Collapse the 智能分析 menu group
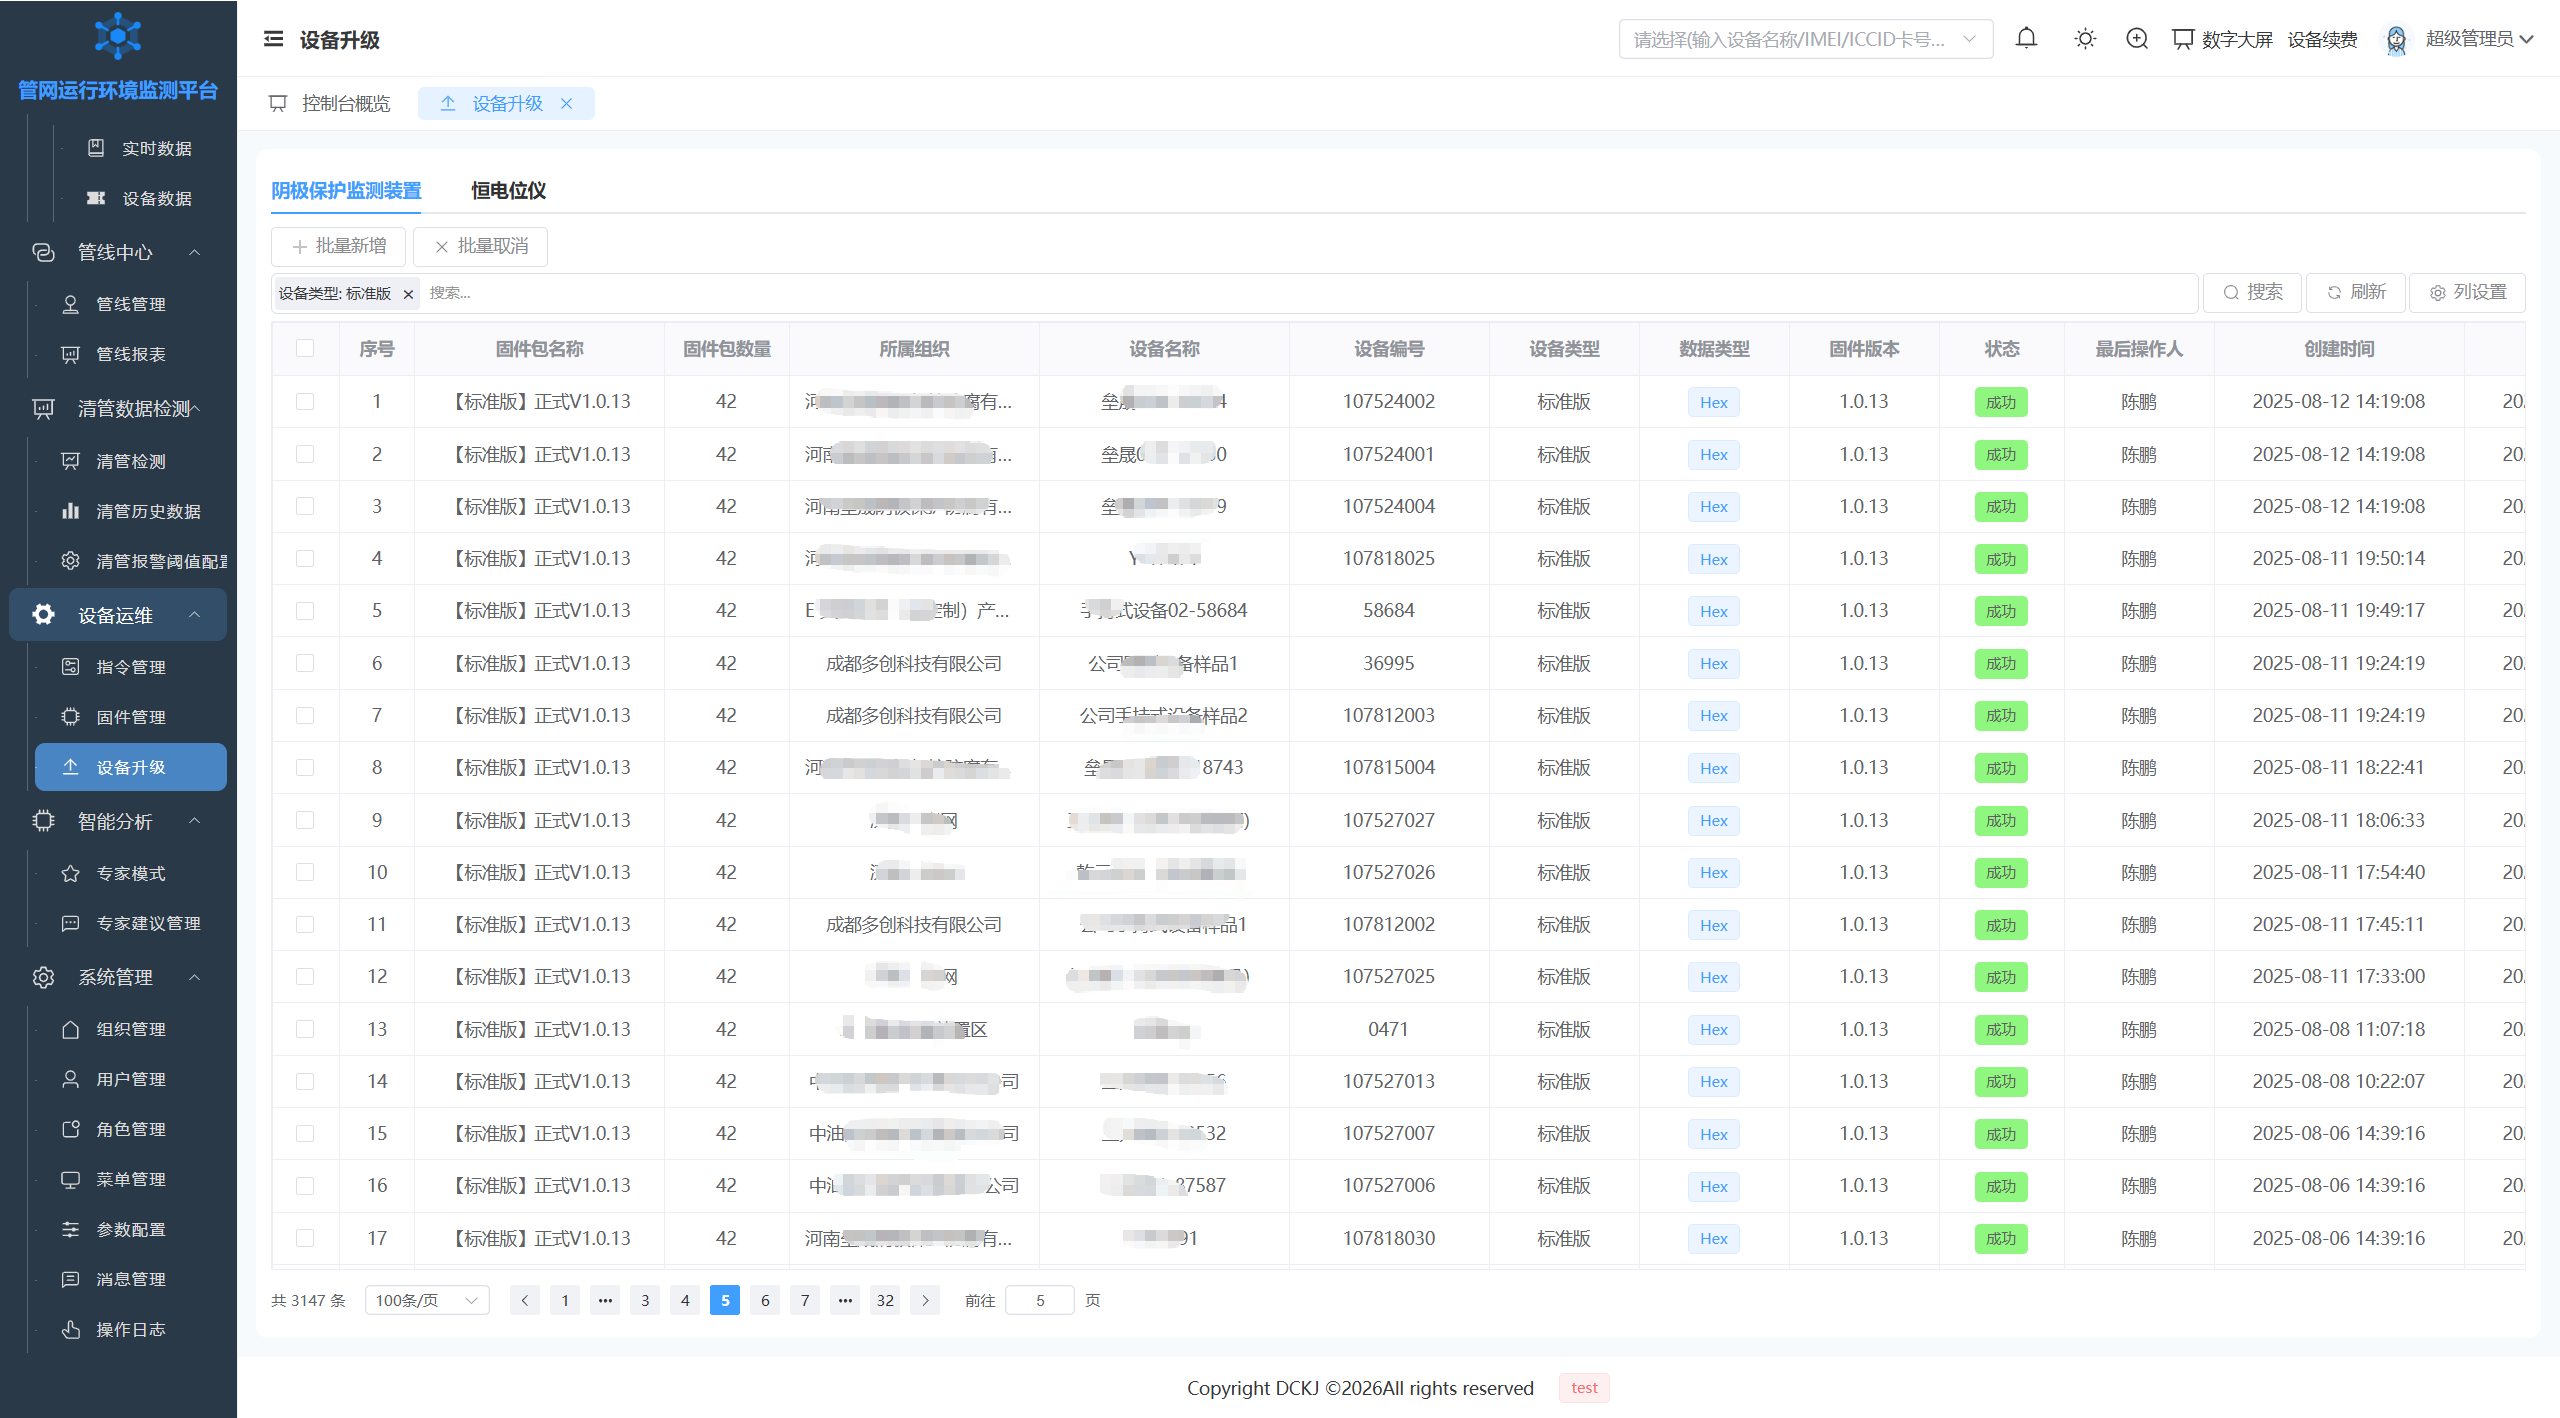 pos(118,821)
